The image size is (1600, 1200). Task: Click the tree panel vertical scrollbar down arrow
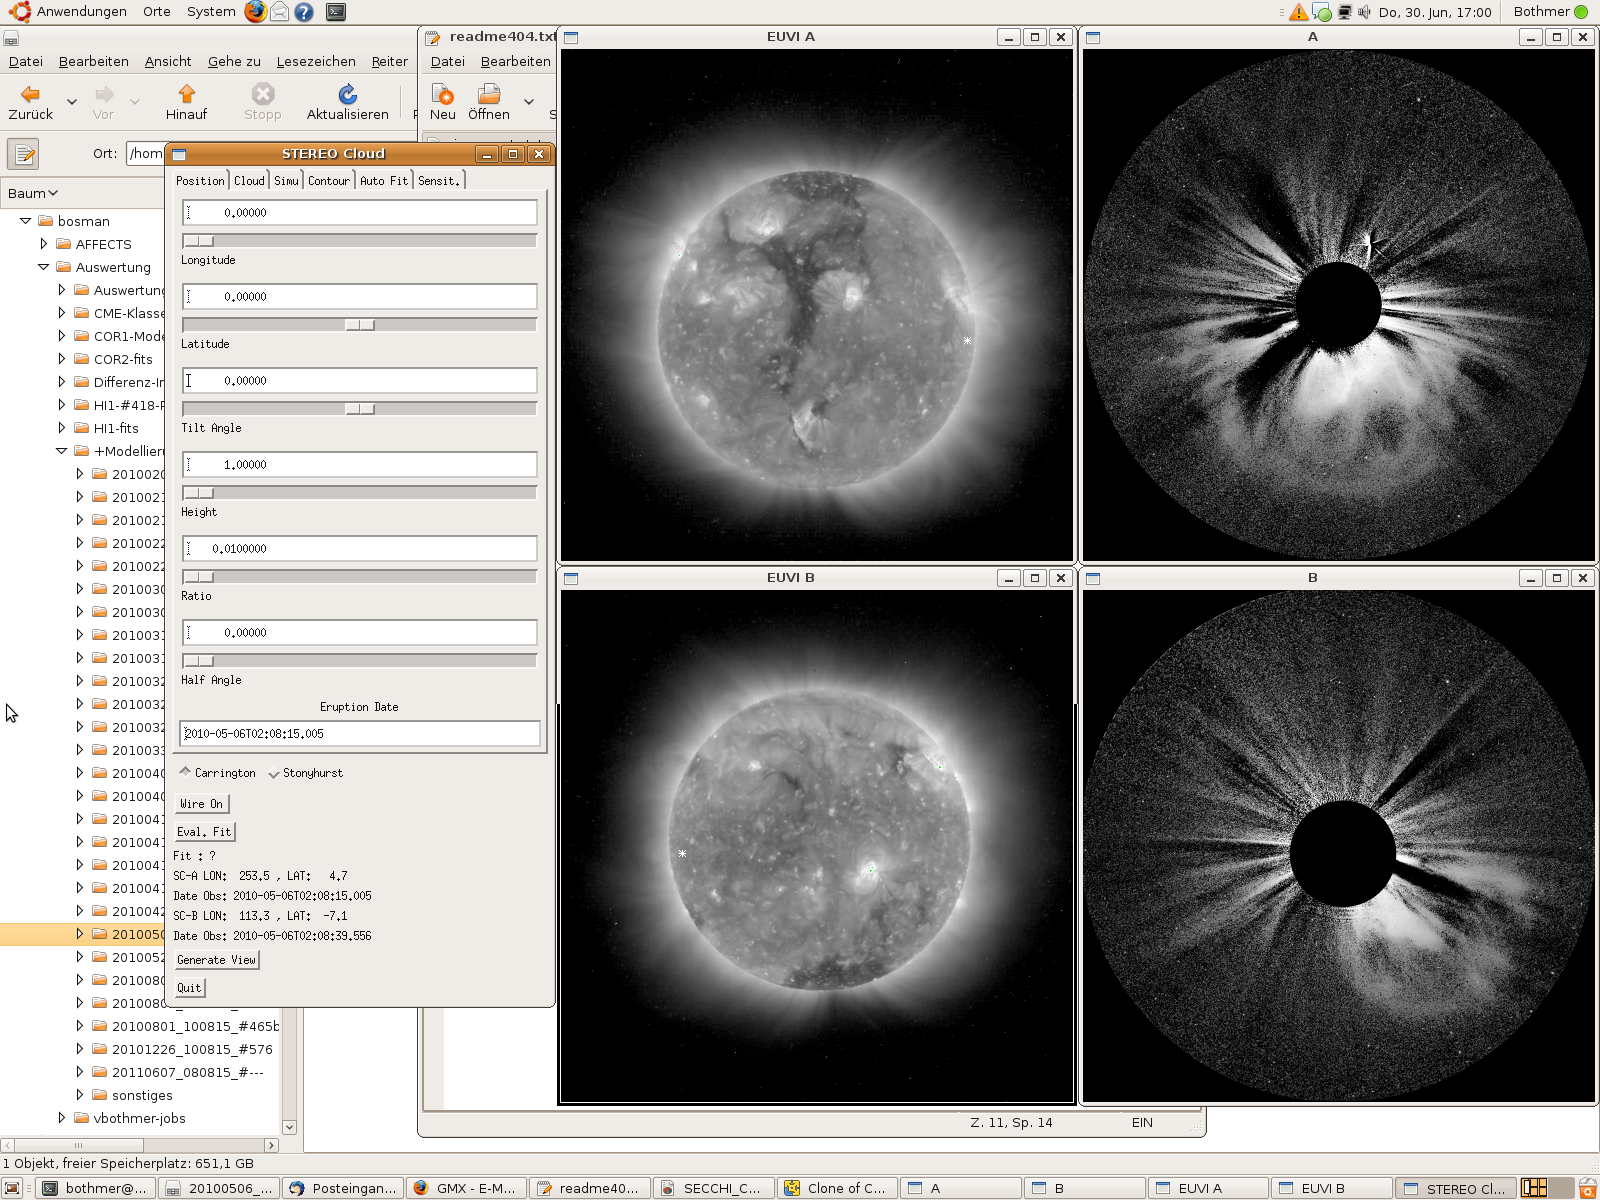coord(289,1127)
